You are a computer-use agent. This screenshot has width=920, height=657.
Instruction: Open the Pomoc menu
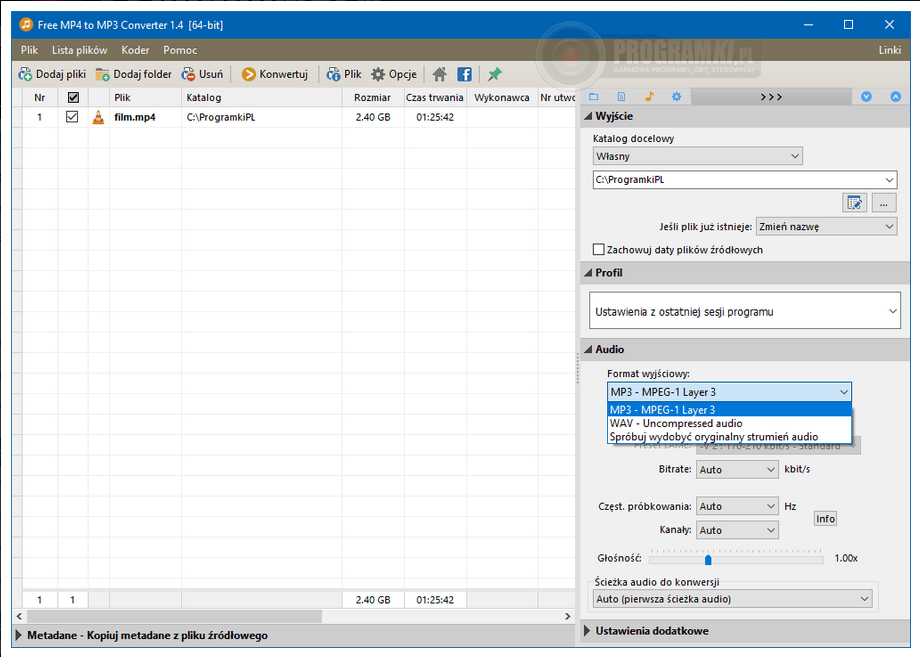click(180, 50)
